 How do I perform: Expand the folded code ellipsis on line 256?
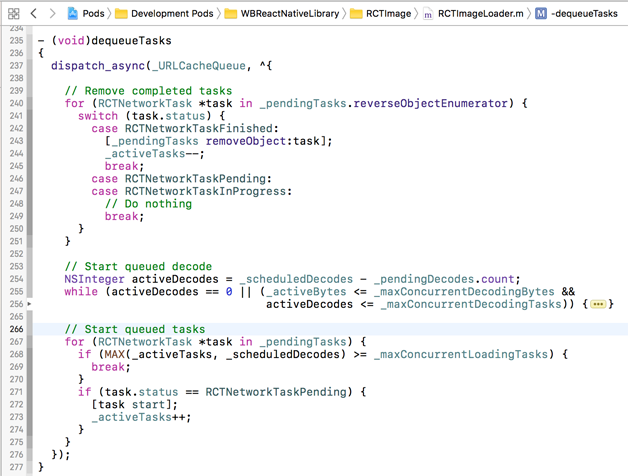[598, 304]
